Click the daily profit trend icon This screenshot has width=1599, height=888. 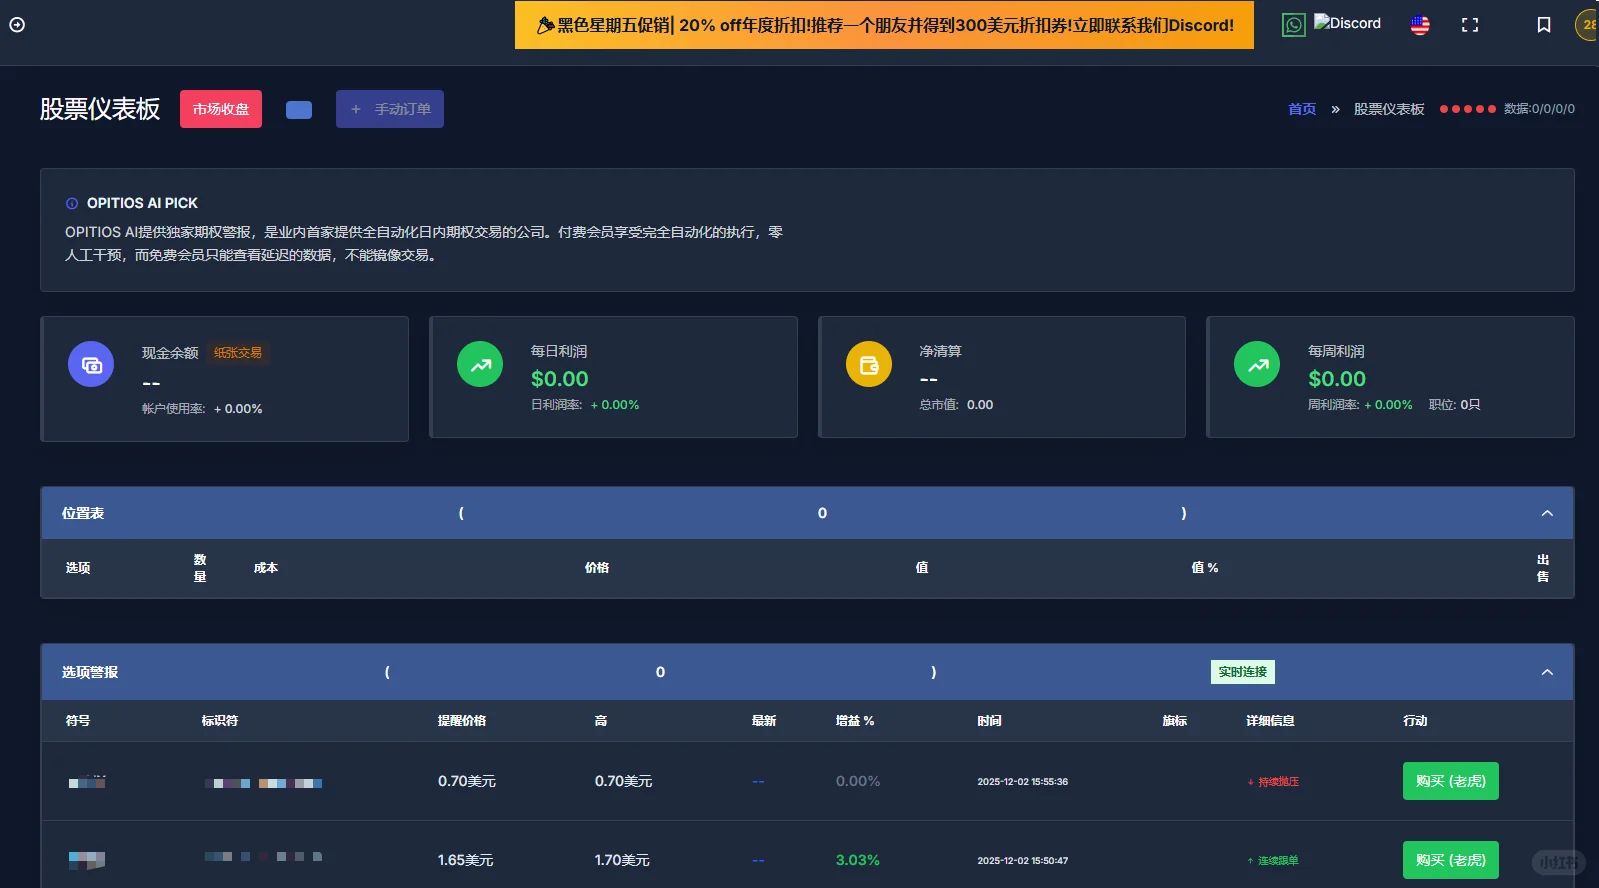click(480, 364)
